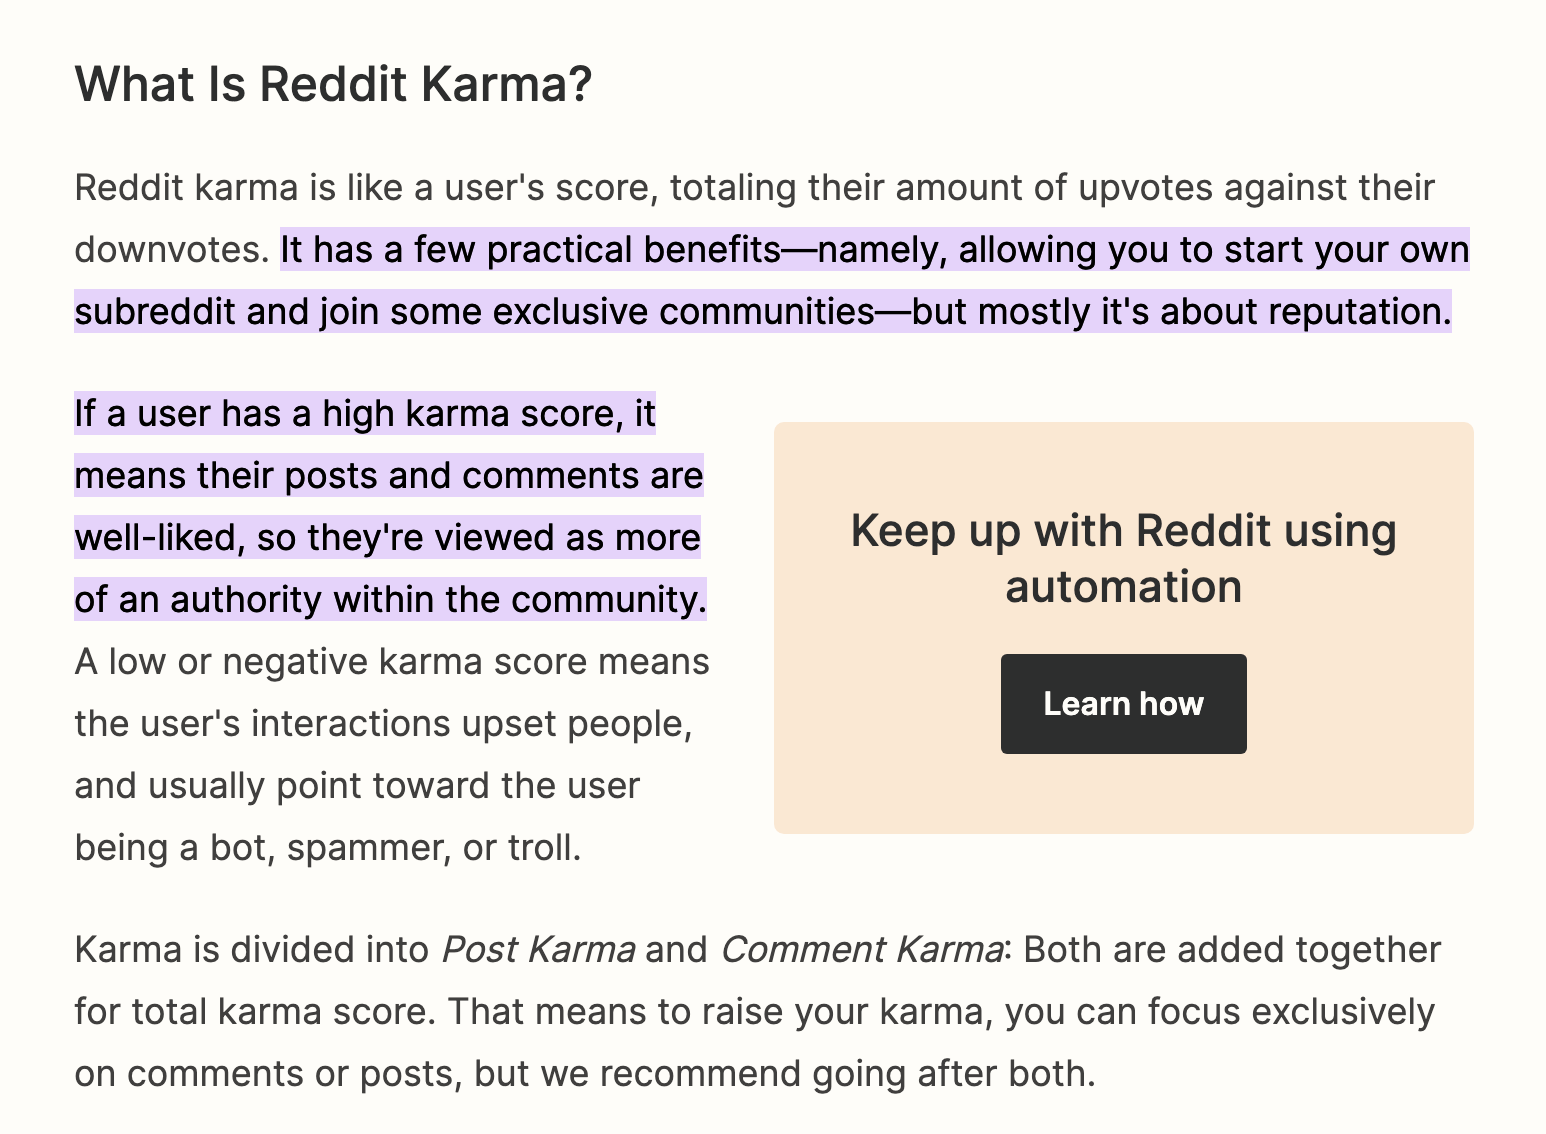Image resolution: width=1546 pixels, height=1134 pixels.
Task: Click the text "Karma is divided into"
Action: 251,949
